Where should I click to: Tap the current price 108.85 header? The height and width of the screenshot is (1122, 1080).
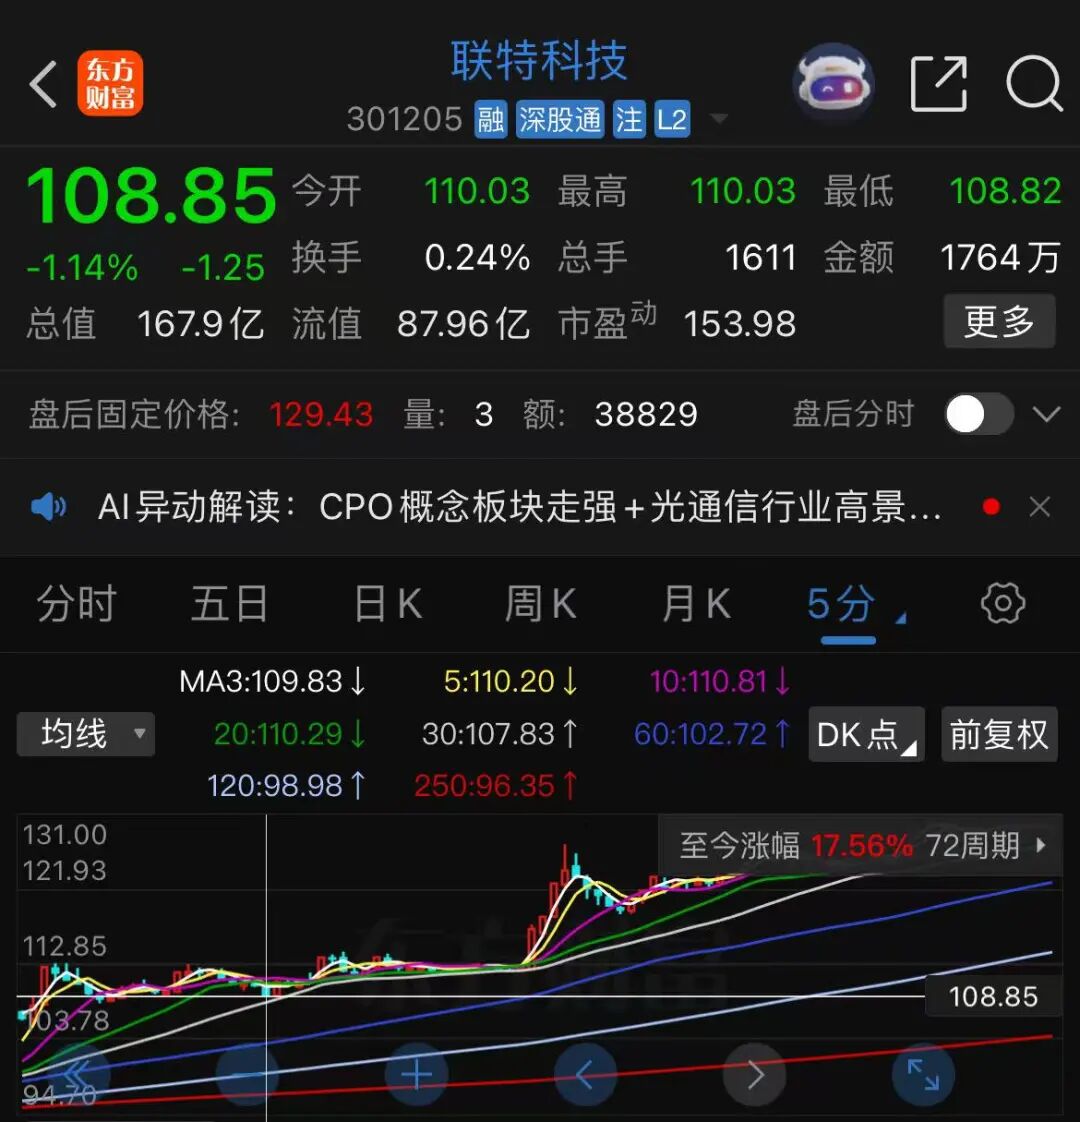151,195
